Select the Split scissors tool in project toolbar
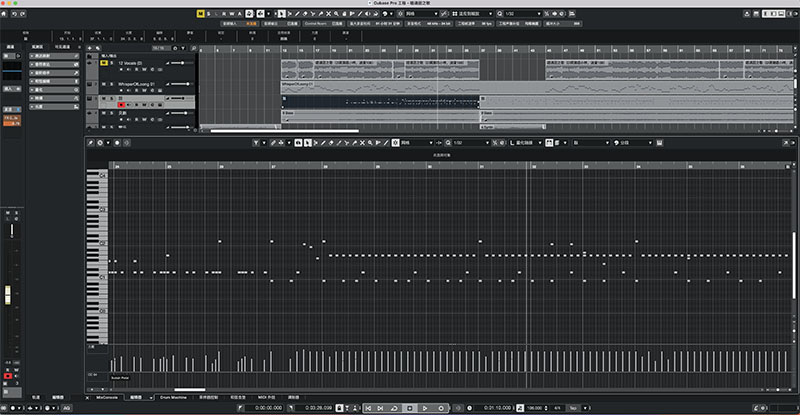800x415 pixels. click(x=313, y=14)
